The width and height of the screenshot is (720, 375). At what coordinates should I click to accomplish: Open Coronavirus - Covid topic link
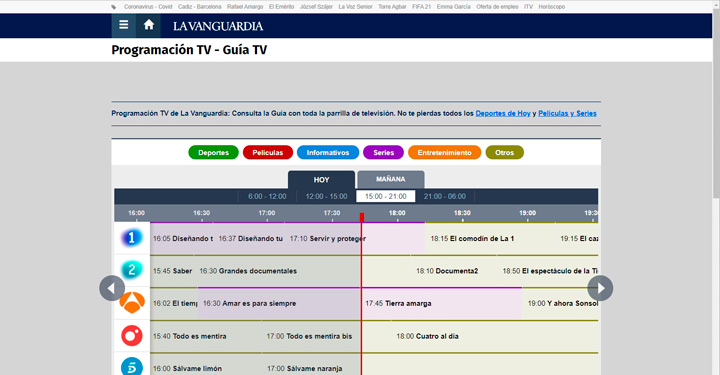[148, 7]
